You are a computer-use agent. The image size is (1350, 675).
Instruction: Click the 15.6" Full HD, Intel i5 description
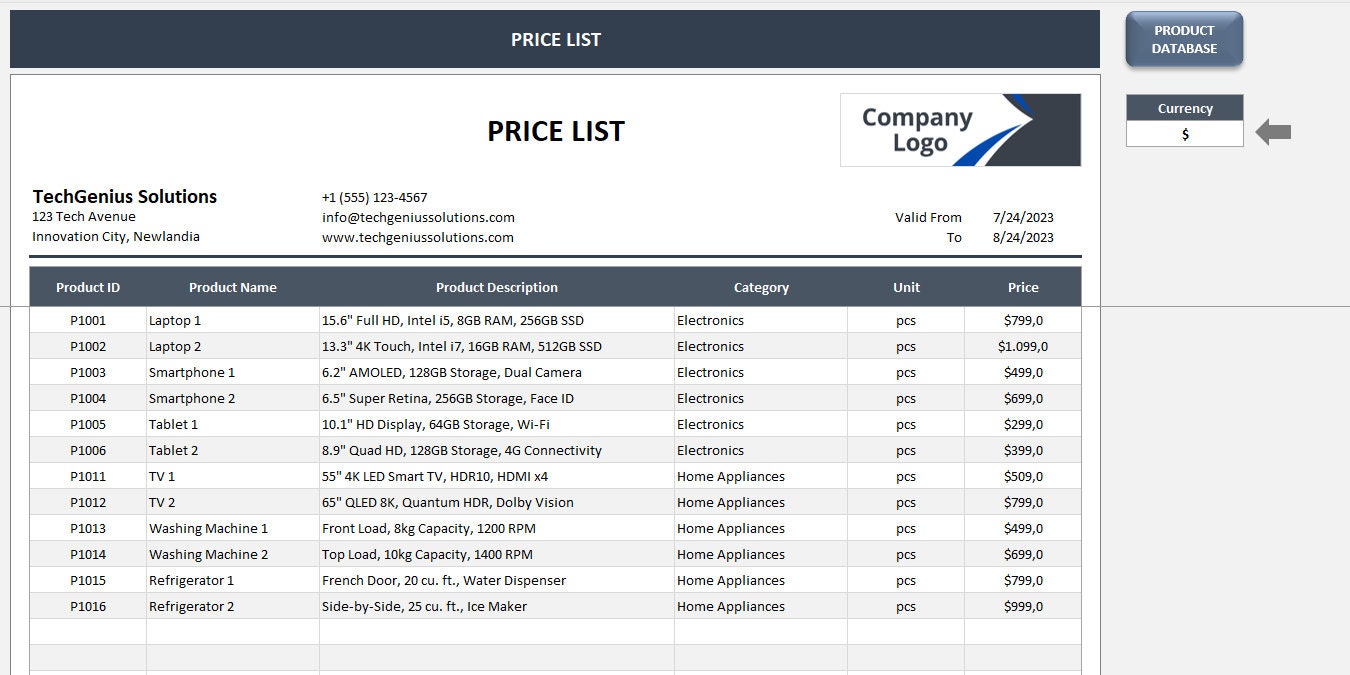click(497, 320)
